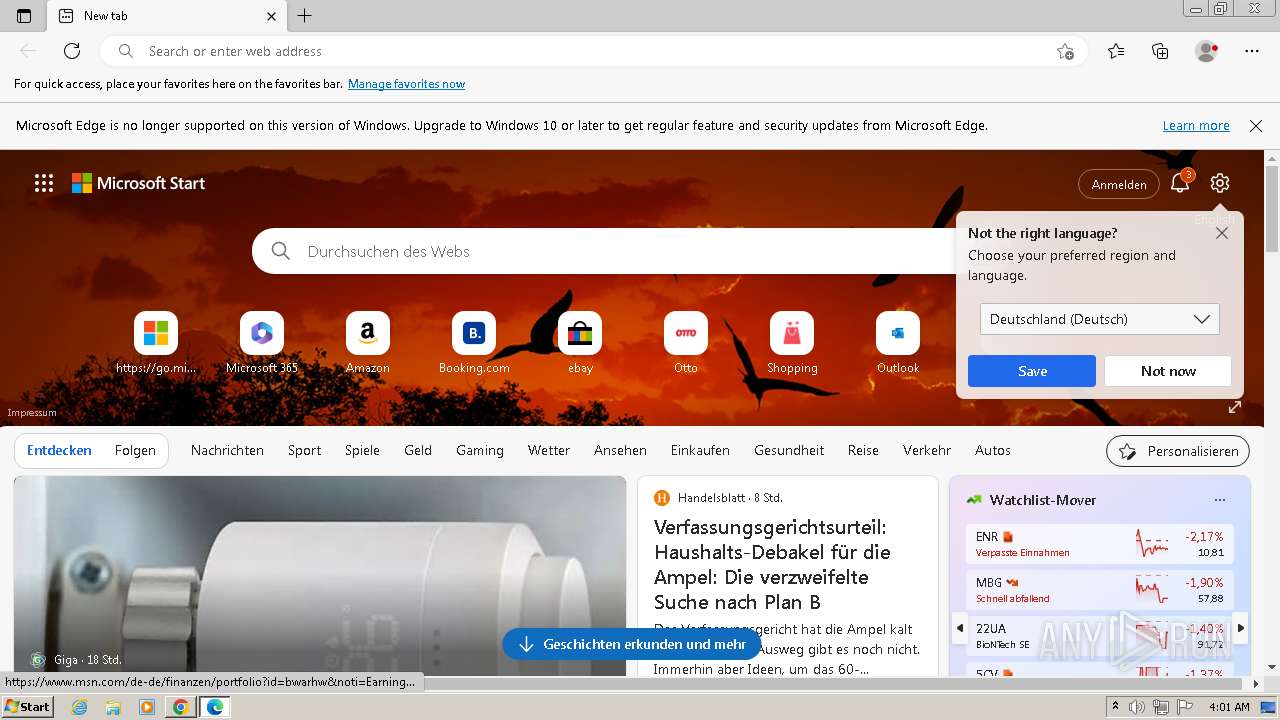Open the Impressum link
The width and height of the screenshot is (1280, 720).
coord(32,413)
